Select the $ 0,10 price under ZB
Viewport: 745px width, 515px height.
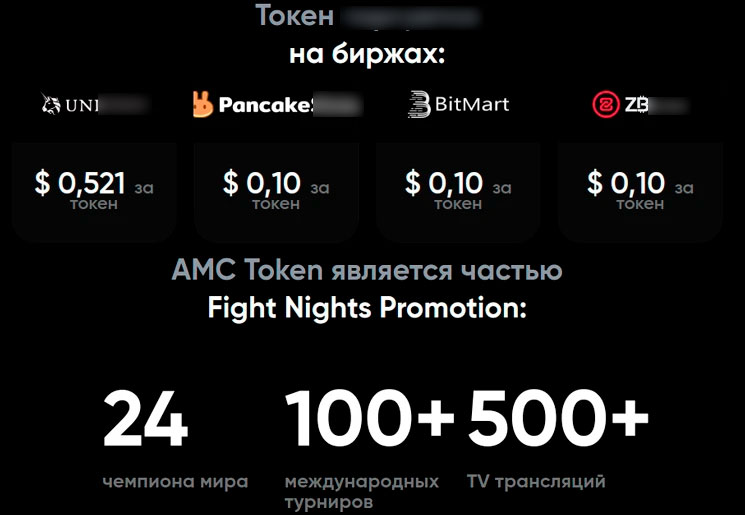coord(626,183)
